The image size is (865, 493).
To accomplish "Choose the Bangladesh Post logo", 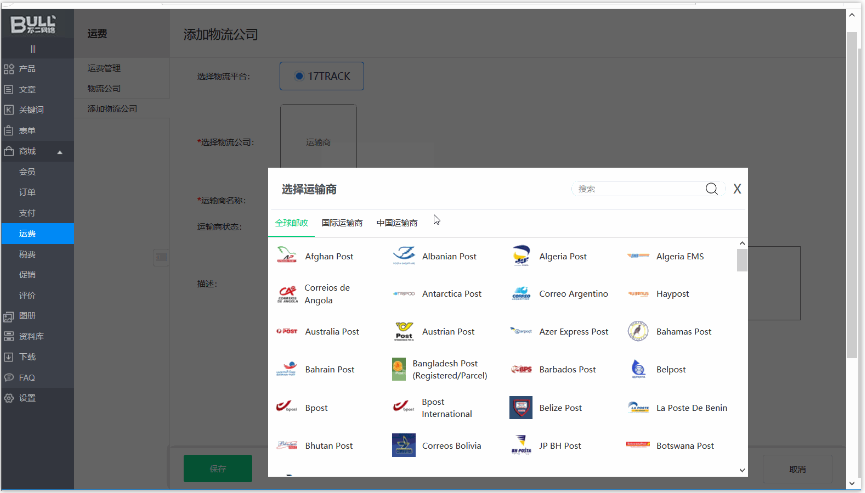I will click(399, 369).
